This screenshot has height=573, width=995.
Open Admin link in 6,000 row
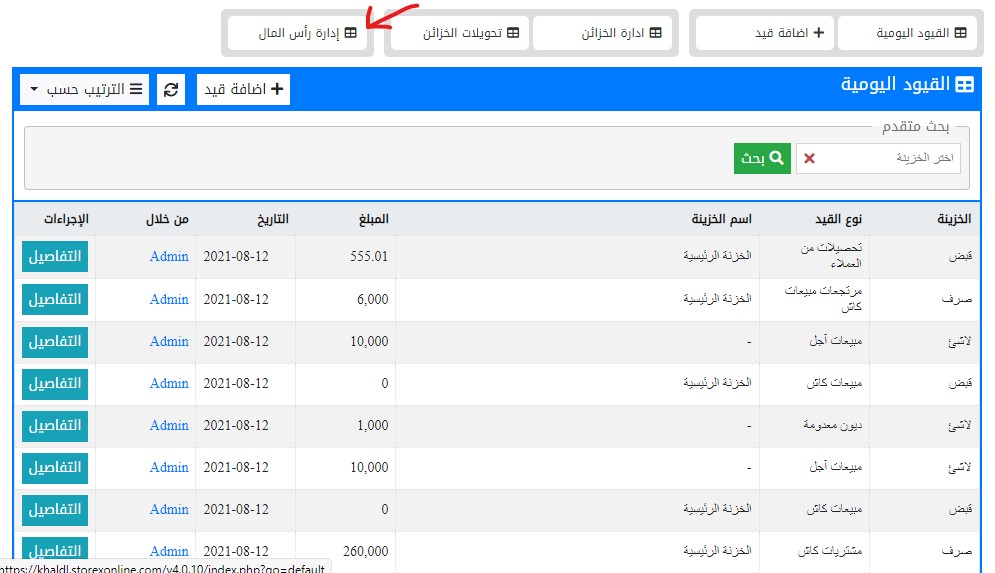pyautogui.click(x=169, y=300)
